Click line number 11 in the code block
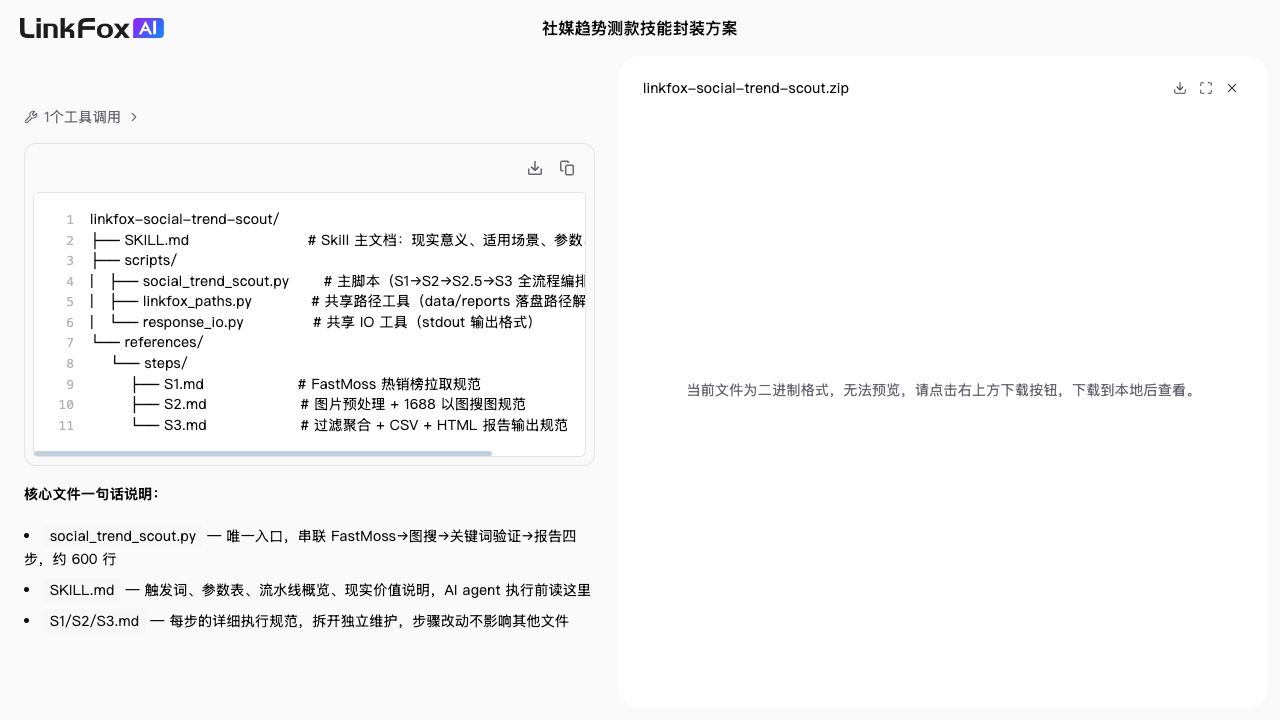The height and width of the screenshot is (720, 1280). (66, 425)
